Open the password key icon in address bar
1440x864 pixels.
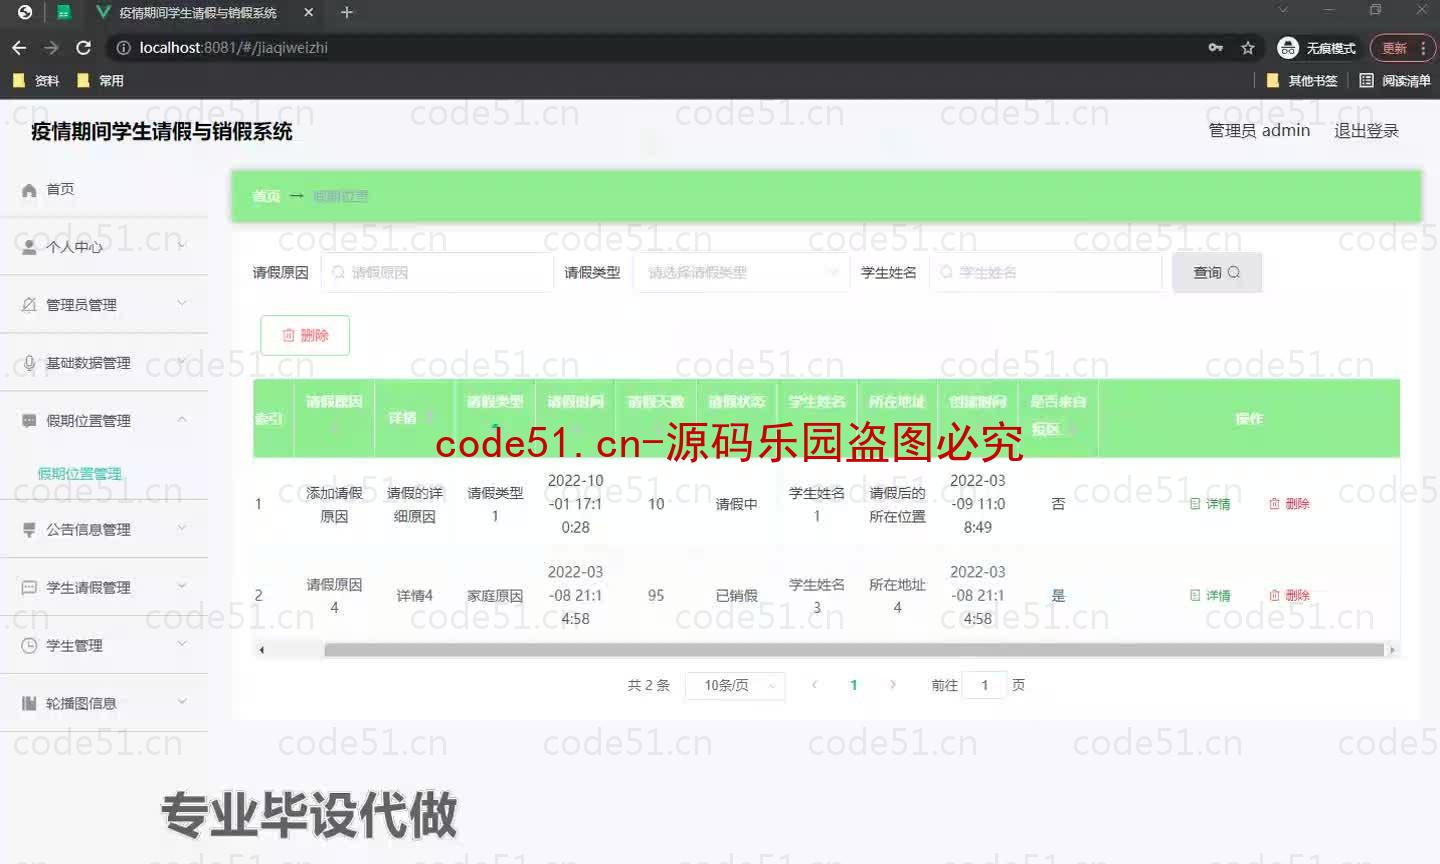(x=1216, y=47)
